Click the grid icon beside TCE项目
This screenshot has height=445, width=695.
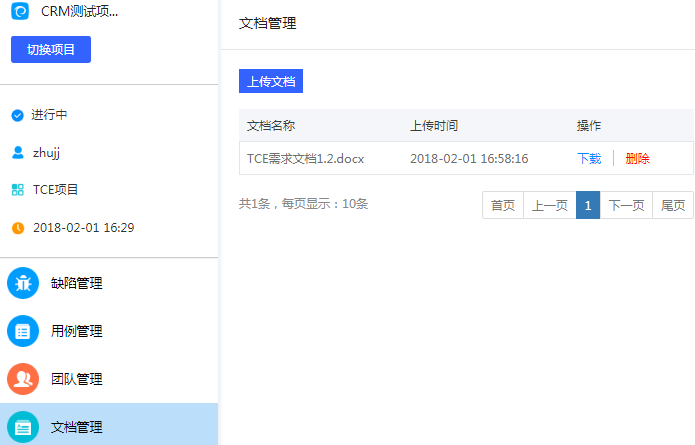point(17,189)
